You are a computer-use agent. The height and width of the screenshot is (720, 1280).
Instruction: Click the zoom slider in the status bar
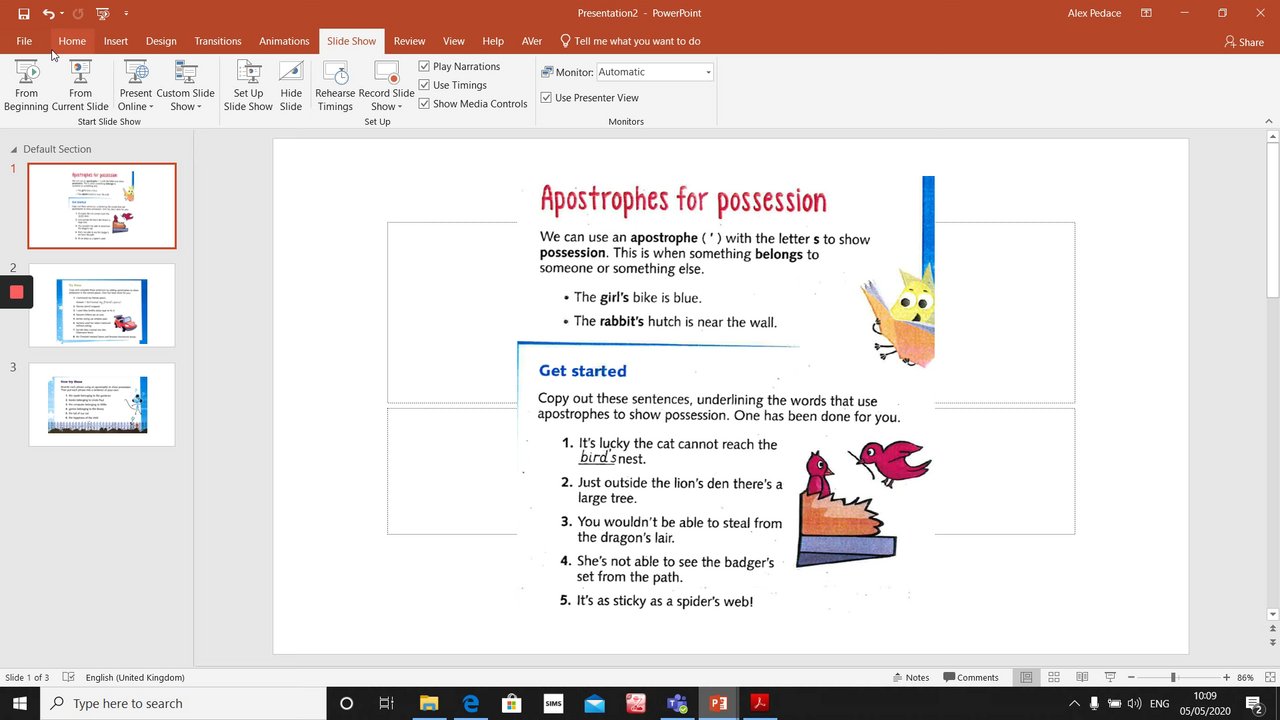pyautogui.click(x=1173, y=677)
